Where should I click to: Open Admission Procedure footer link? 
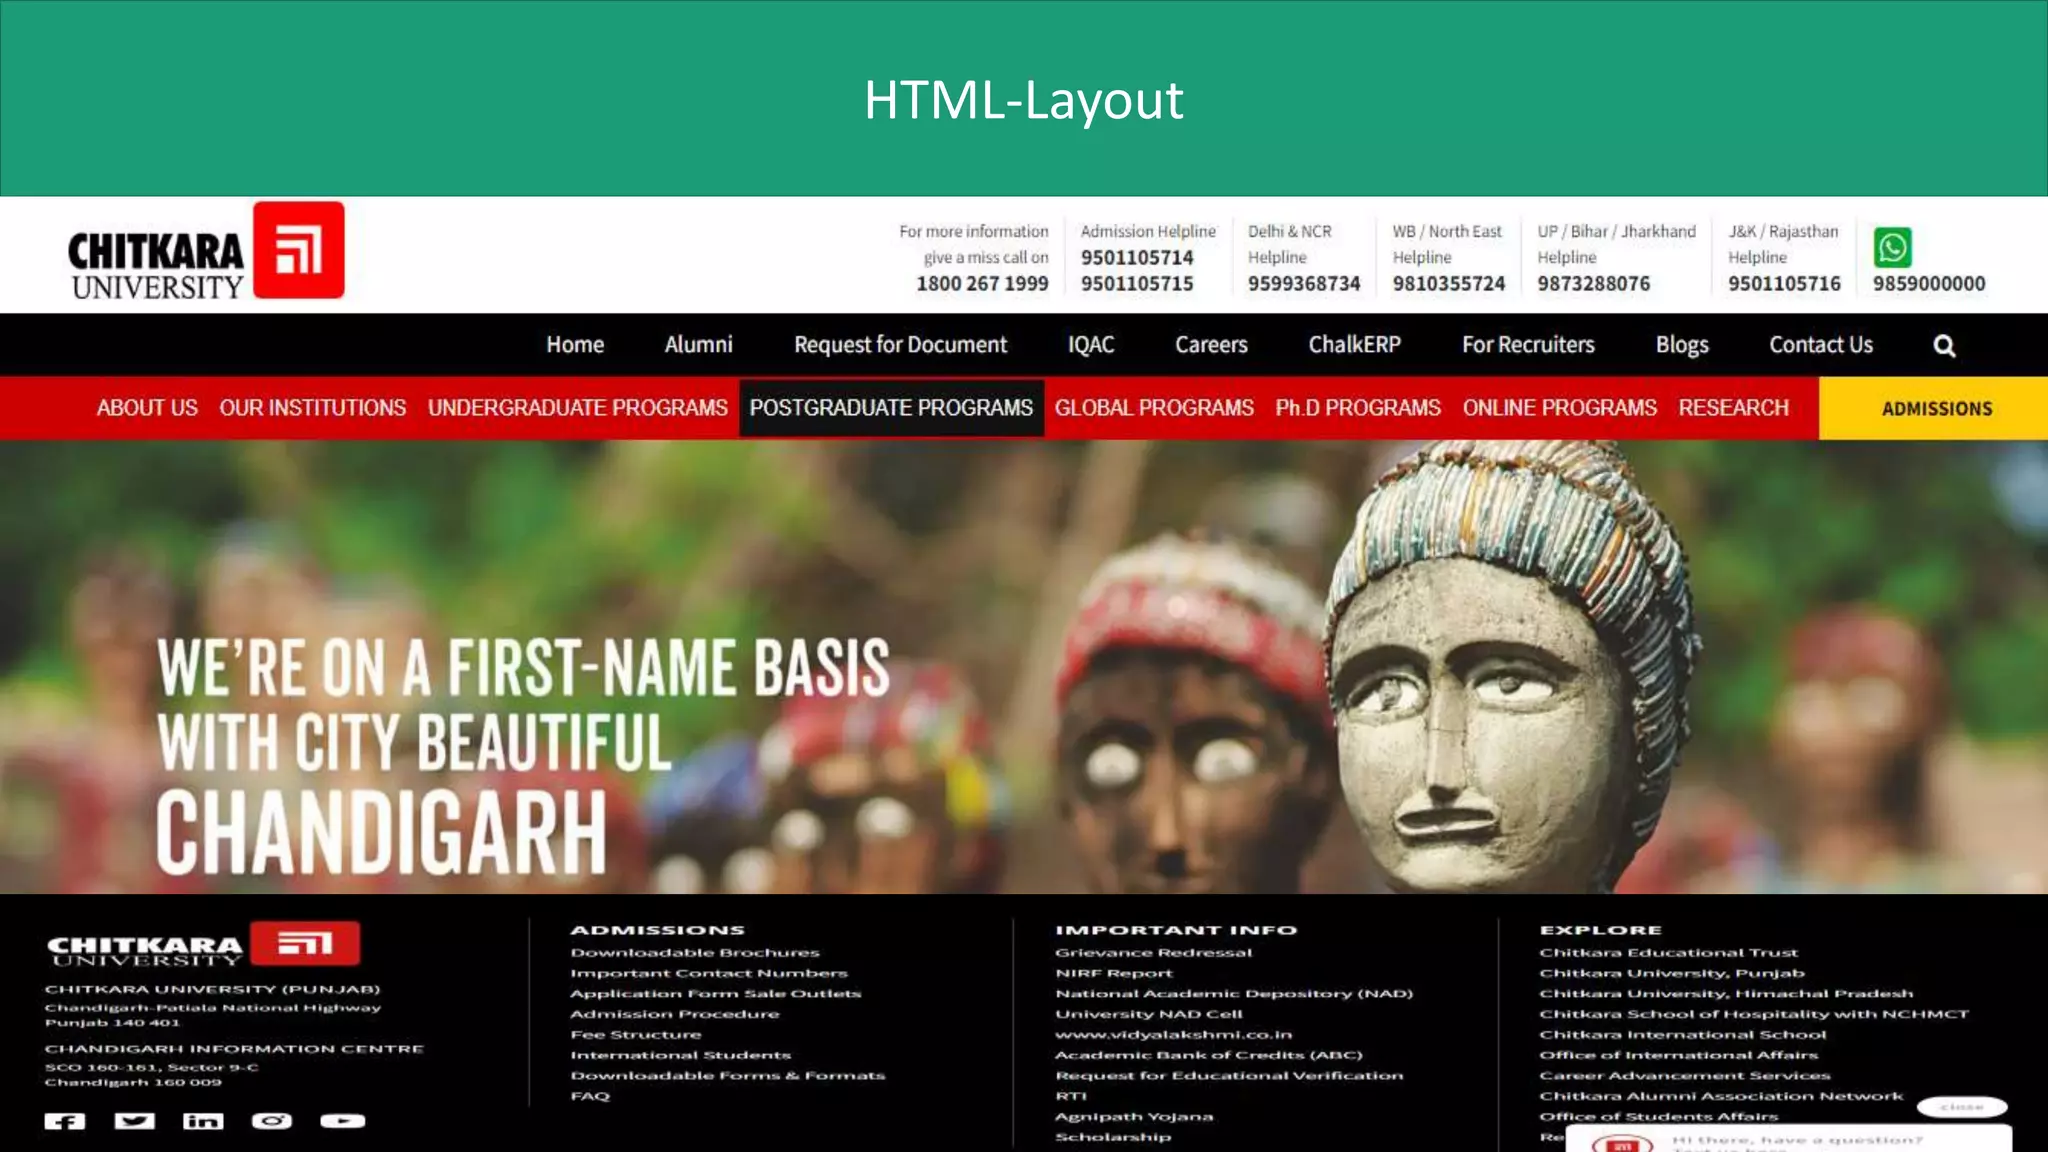click(x=675, y=1014)
